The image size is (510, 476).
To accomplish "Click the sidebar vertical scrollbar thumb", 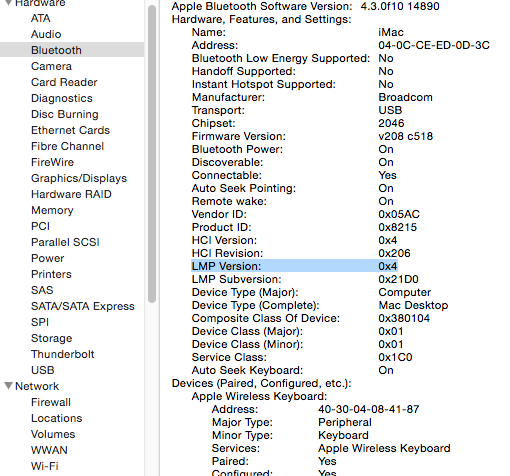I will coord(152,153).
